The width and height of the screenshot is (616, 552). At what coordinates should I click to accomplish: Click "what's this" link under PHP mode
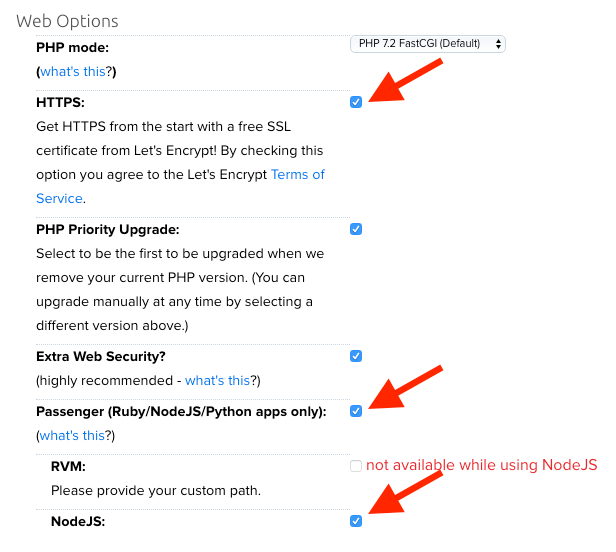point(77,71)
